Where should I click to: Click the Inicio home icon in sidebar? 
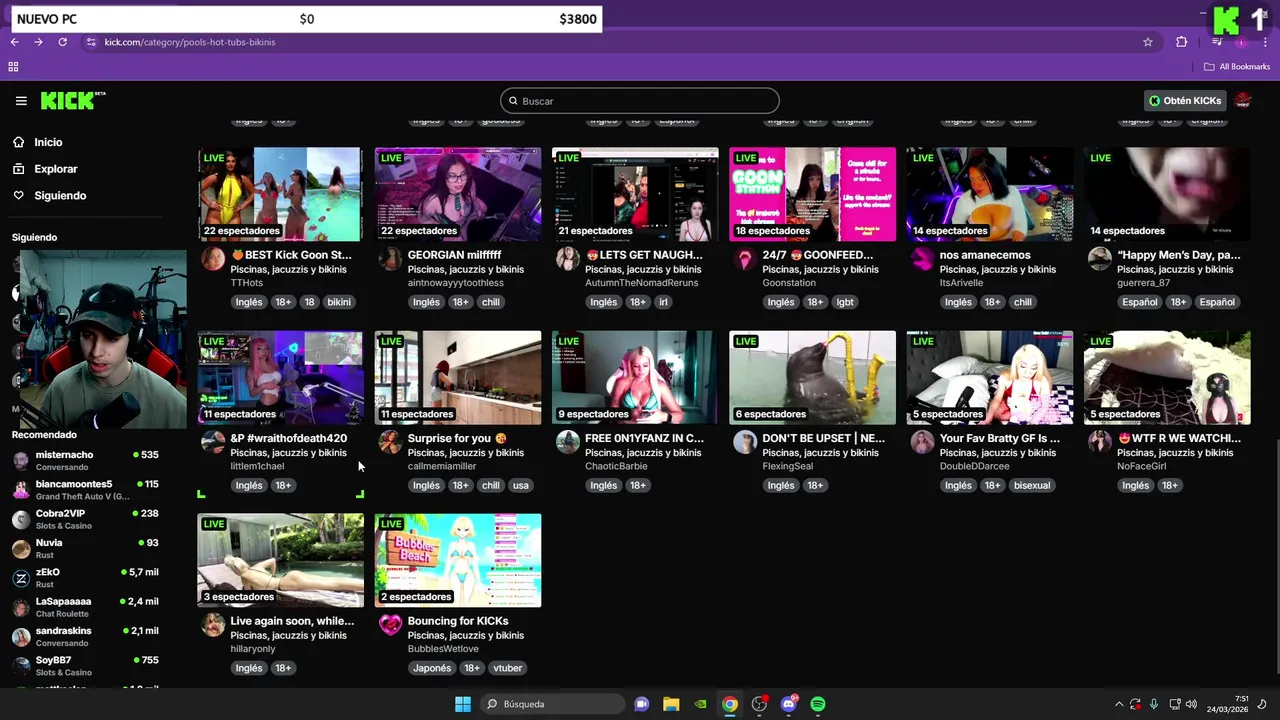[18, 142]
